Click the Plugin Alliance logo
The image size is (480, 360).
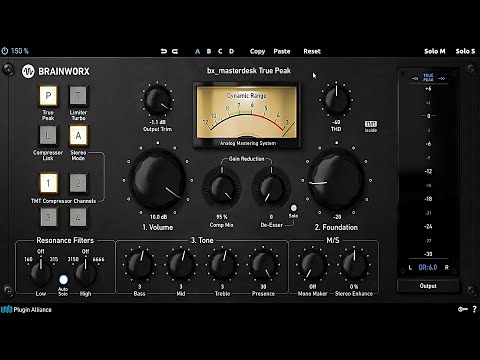pos(26,310)
